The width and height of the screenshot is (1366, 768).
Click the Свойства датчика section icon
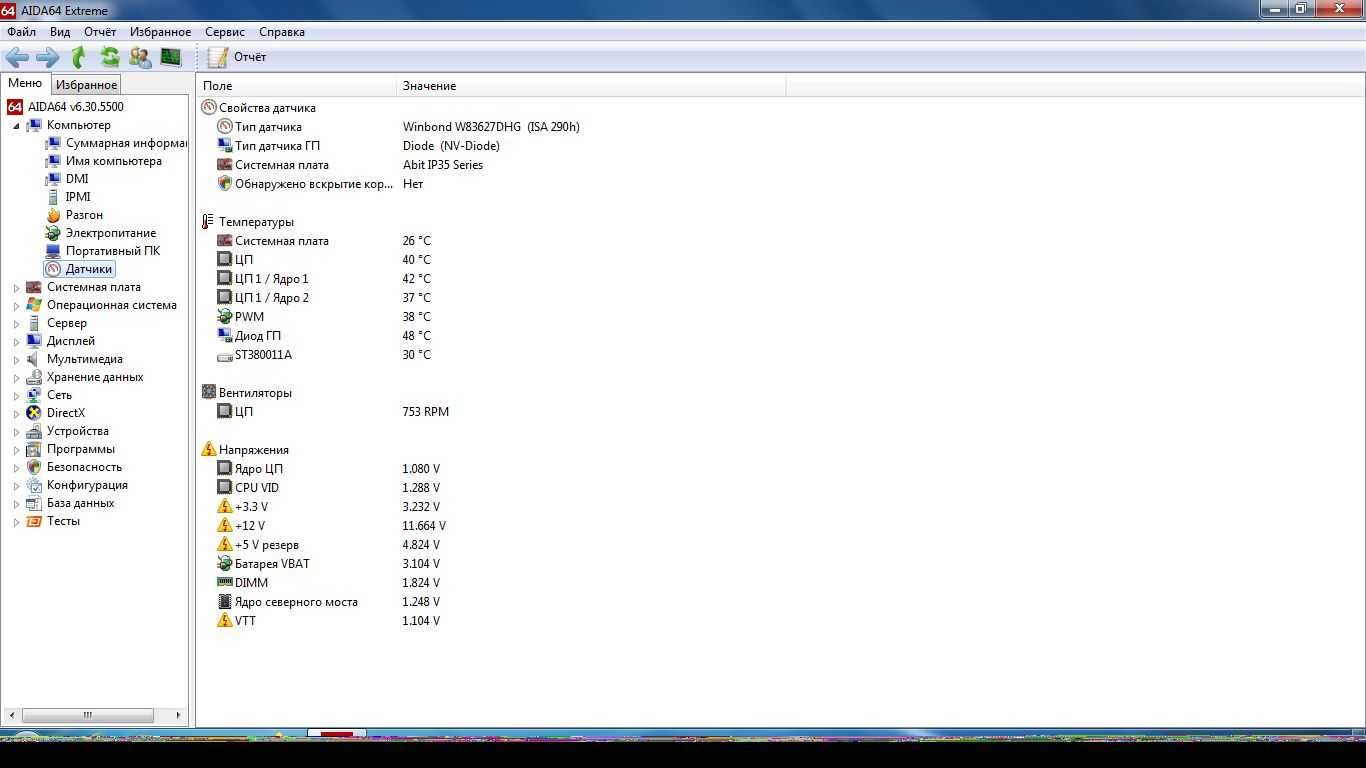click(209, 108)
